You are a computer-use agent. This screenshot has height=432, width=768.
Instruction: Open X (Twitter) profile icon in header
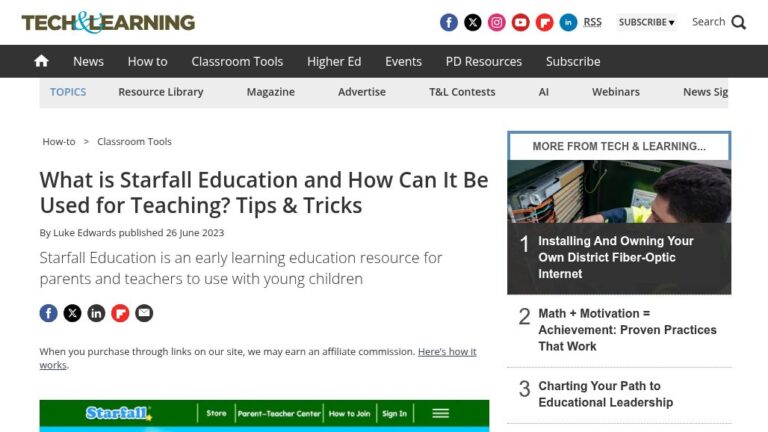pos(473,23)
